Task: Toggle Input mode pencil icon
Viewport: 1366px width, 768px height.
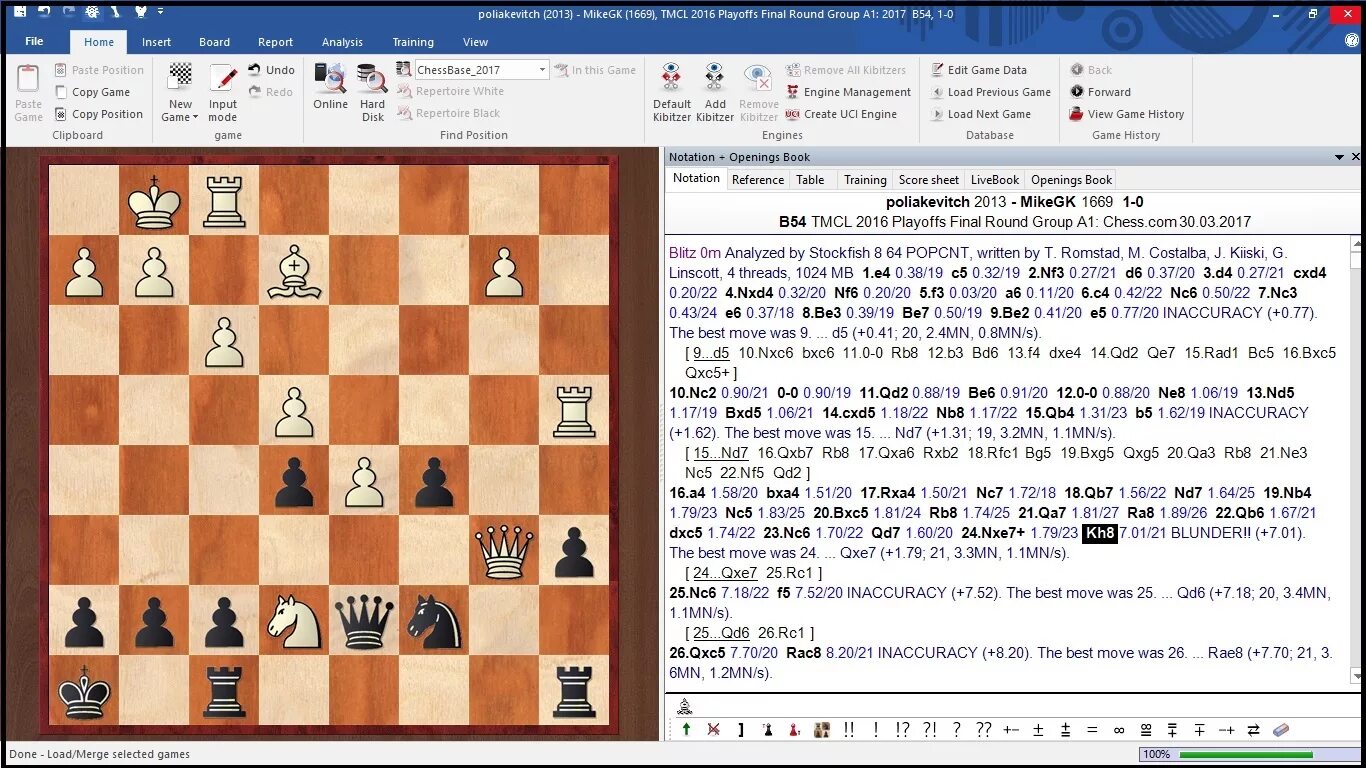Action: [223, 77]
